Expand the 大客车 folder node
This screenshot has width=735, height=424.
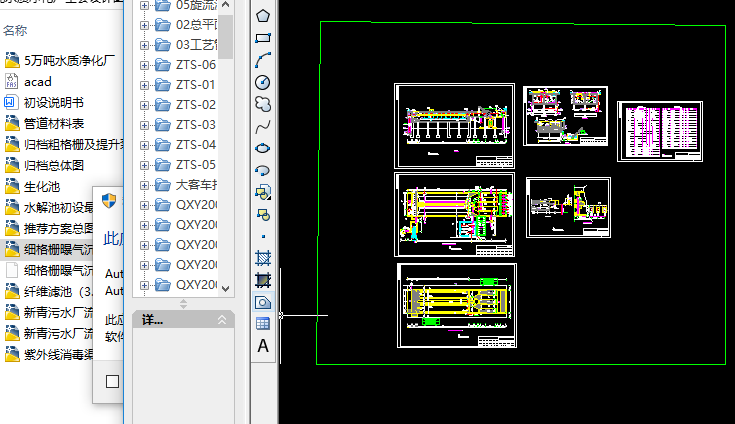pyautogui.click(x=144, y=186)
